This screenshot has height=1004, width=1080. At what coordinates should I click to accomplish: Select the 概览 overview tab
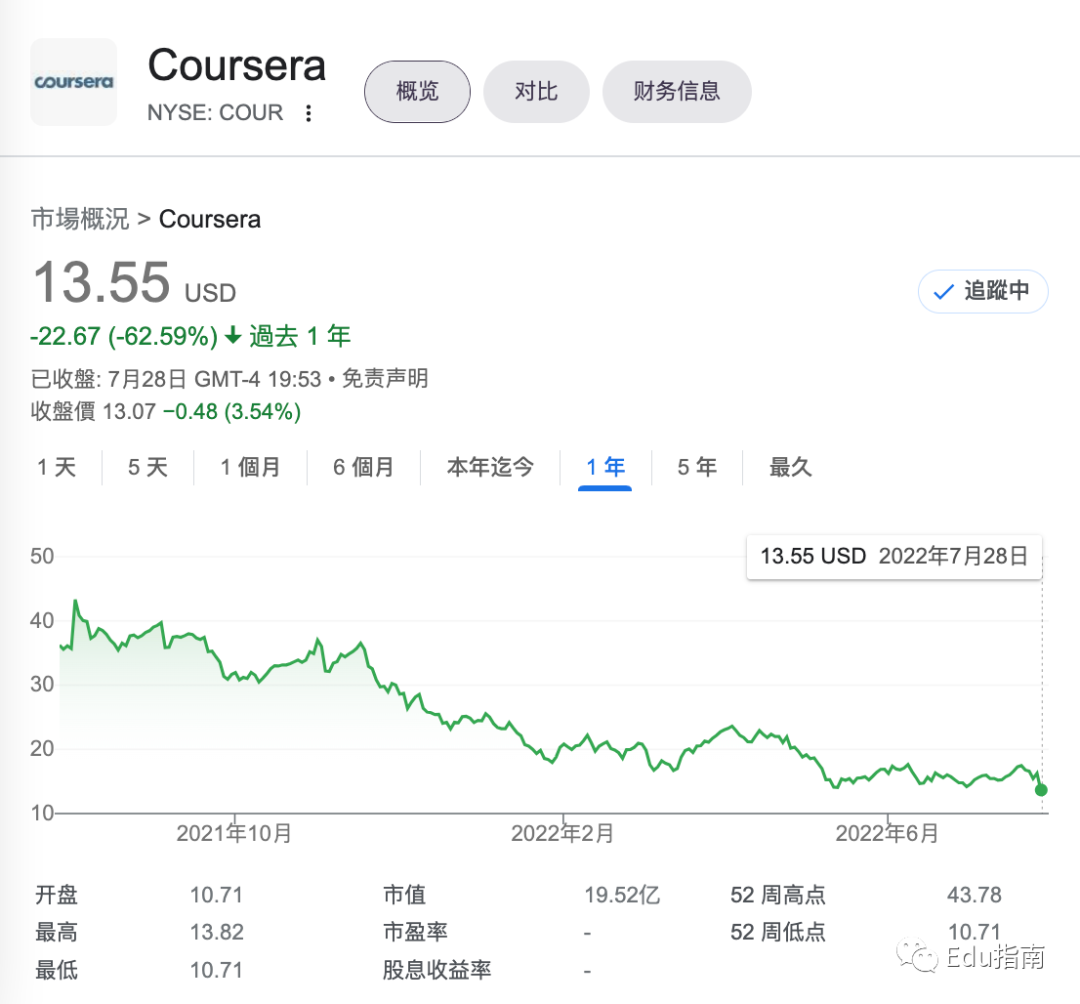417,92
